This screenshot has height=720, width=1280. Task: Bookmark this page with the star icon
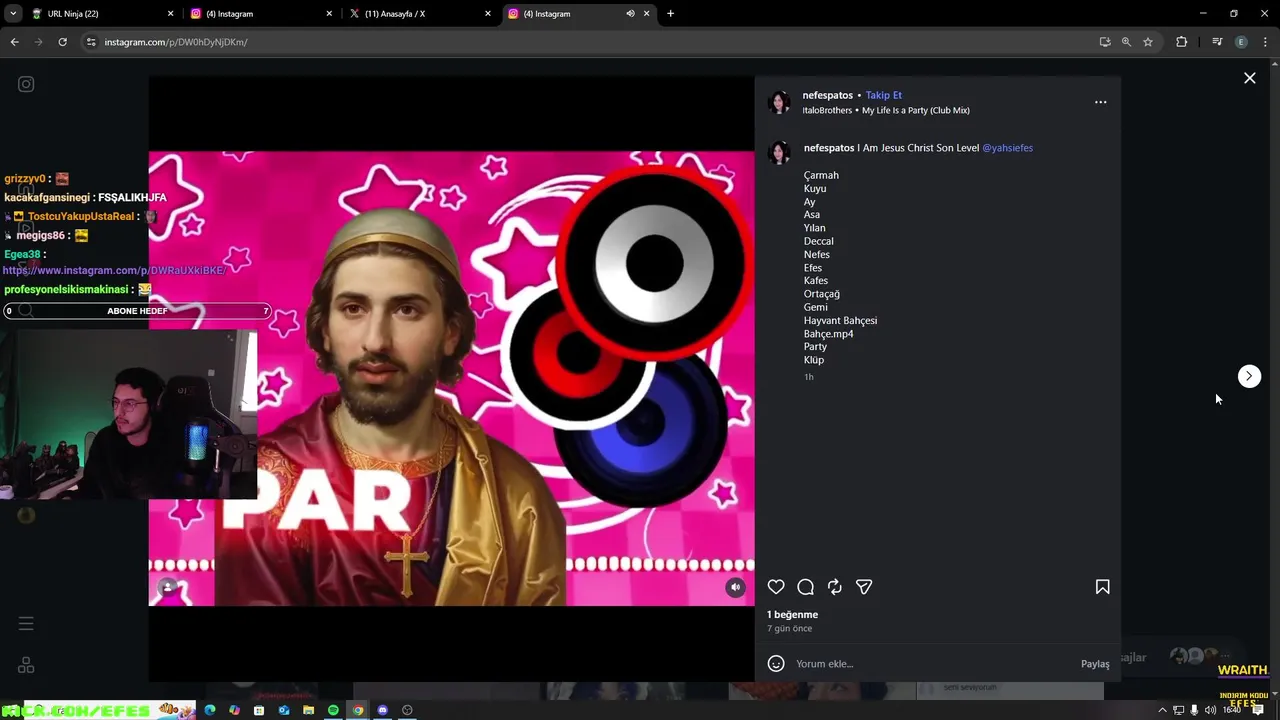click(1148, 42)
